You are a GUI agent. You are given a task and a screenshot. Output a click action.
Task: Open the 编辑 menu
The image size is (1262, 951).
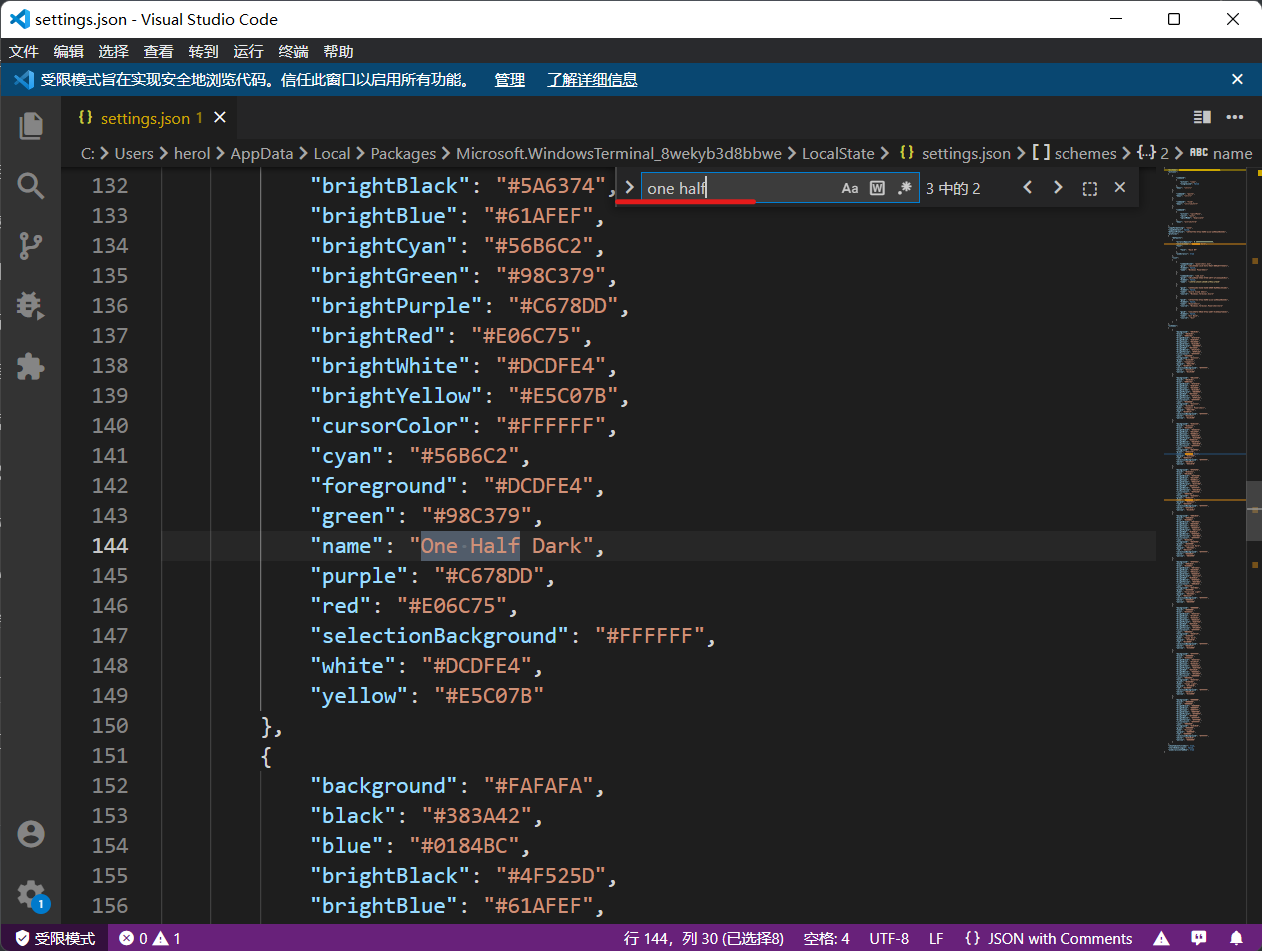pos(69,51)
